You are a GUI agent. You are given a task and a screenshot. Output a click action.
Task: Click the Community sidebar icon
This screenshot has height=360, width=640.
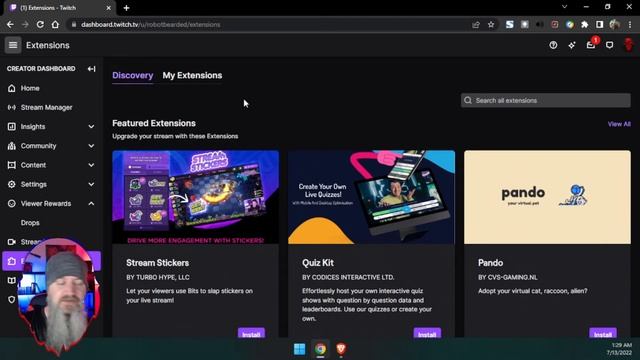coord(11,146)
